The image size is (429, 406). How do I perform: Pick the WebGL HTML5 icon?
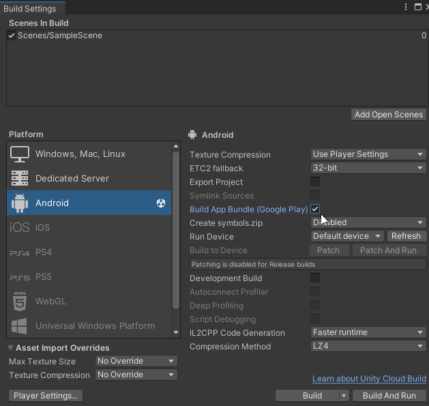(20, 301)
